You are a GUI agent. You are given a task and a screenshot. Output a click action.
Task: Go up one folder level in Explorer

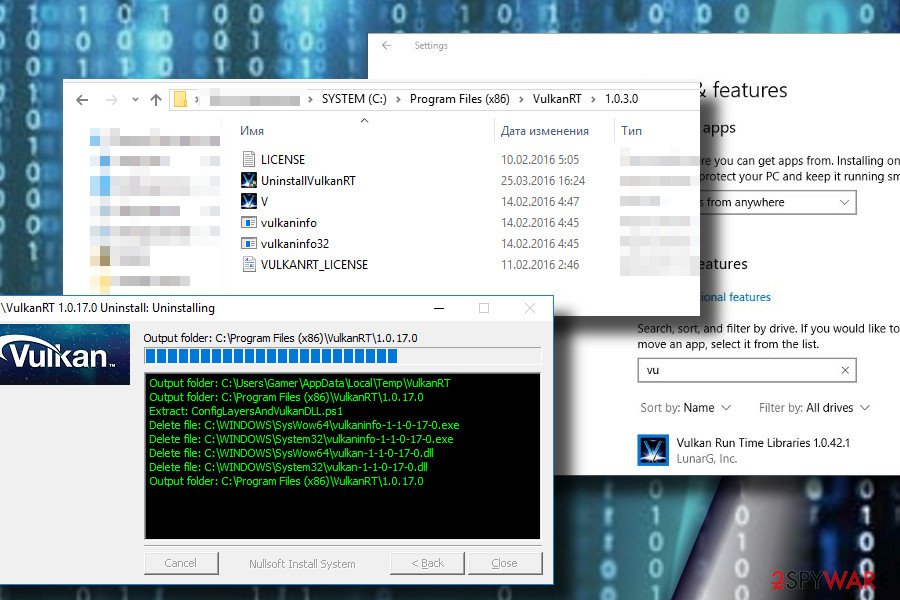(156, 100)
